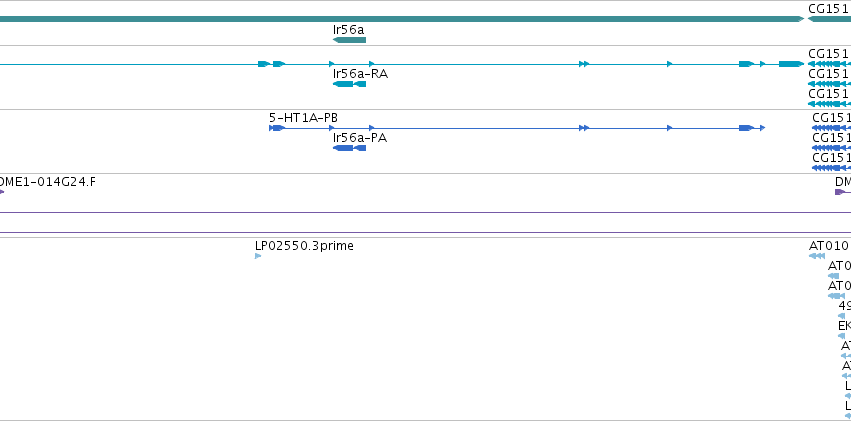
Task: Click the Ir56a gene label
Action: click(348, 30)
